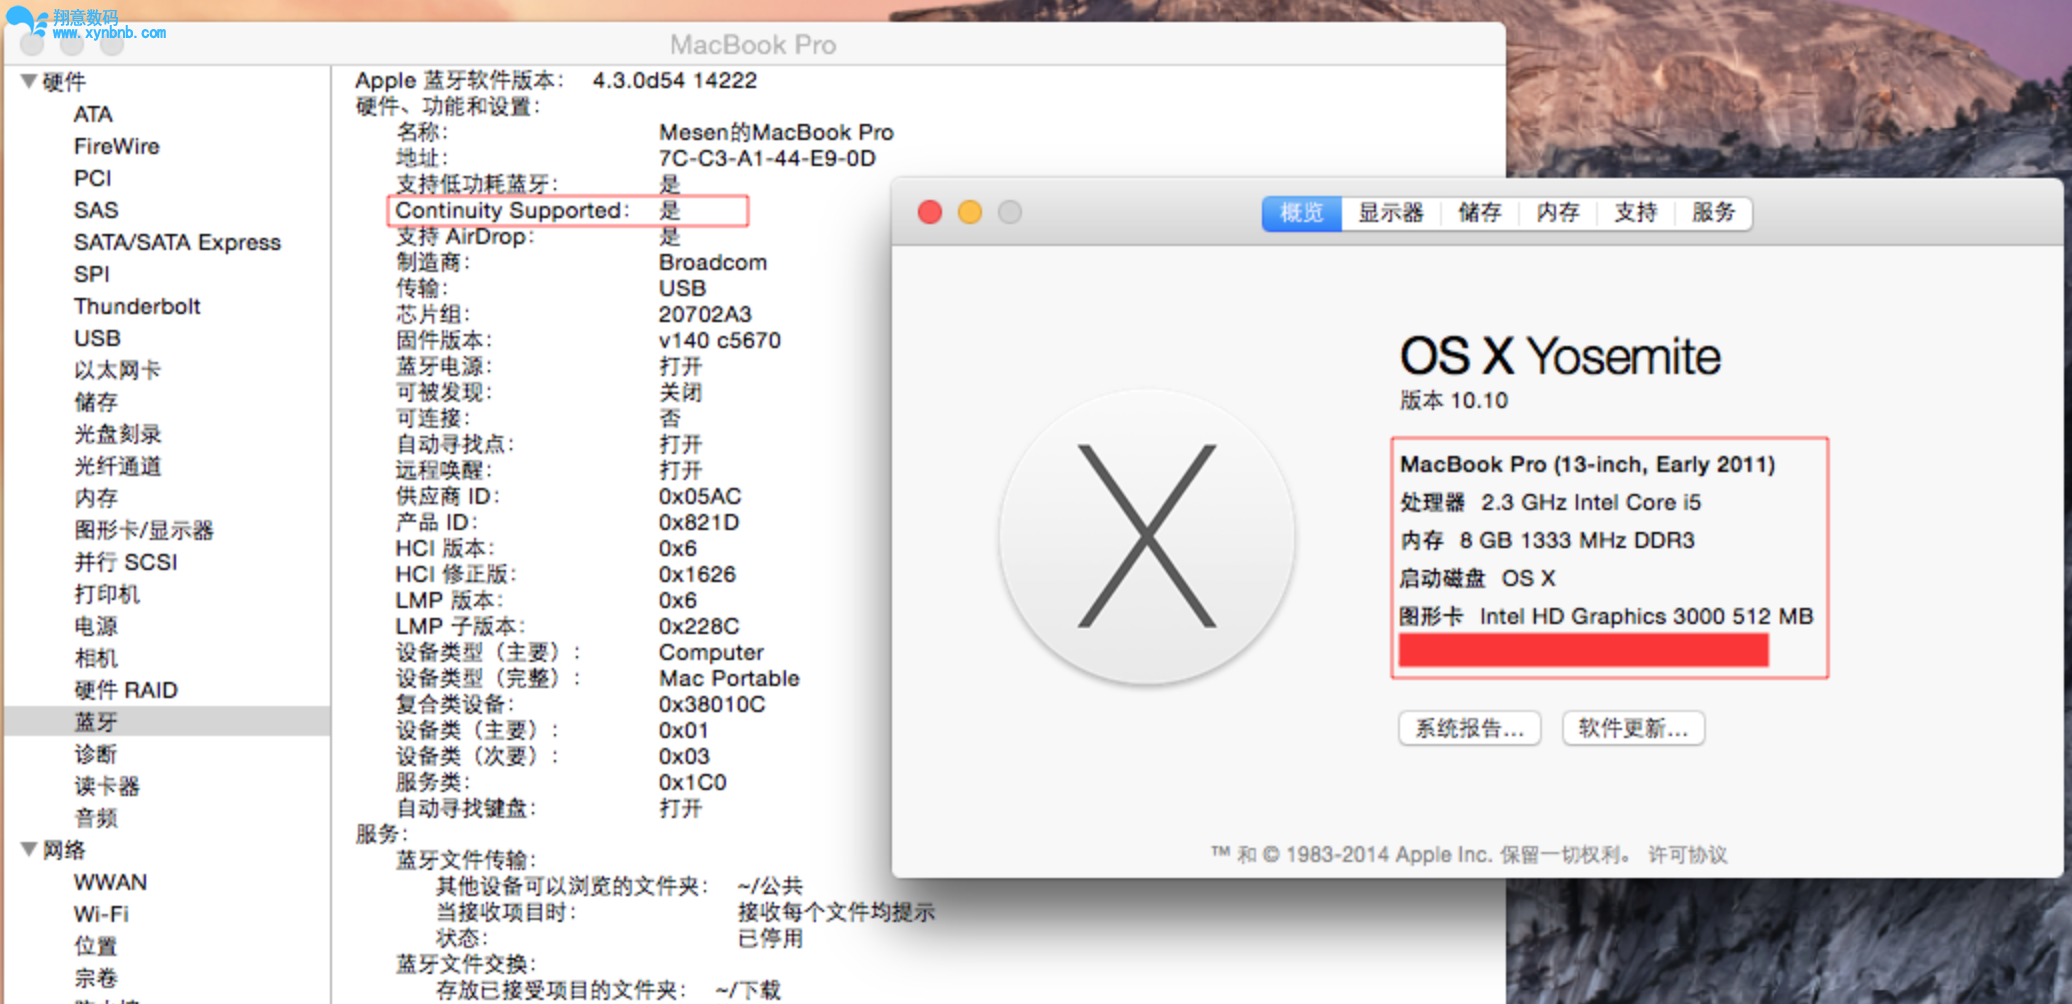This screenshot has width=2072, height=1004.
Task: Open the 内存 tab in About This Mac
Action: [x=1557, y=213]
